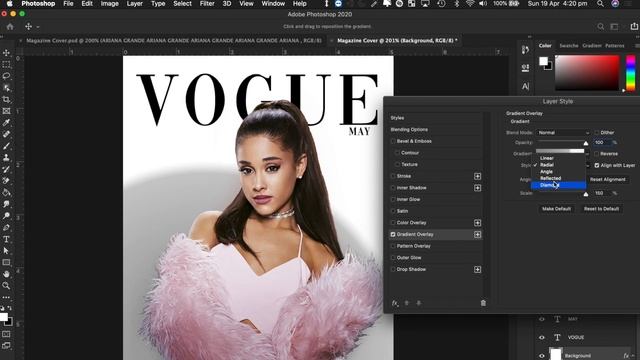Screen dimensions: 640x360
Task: Enable the Stroke effect checkbox
Action: (393, 176)
